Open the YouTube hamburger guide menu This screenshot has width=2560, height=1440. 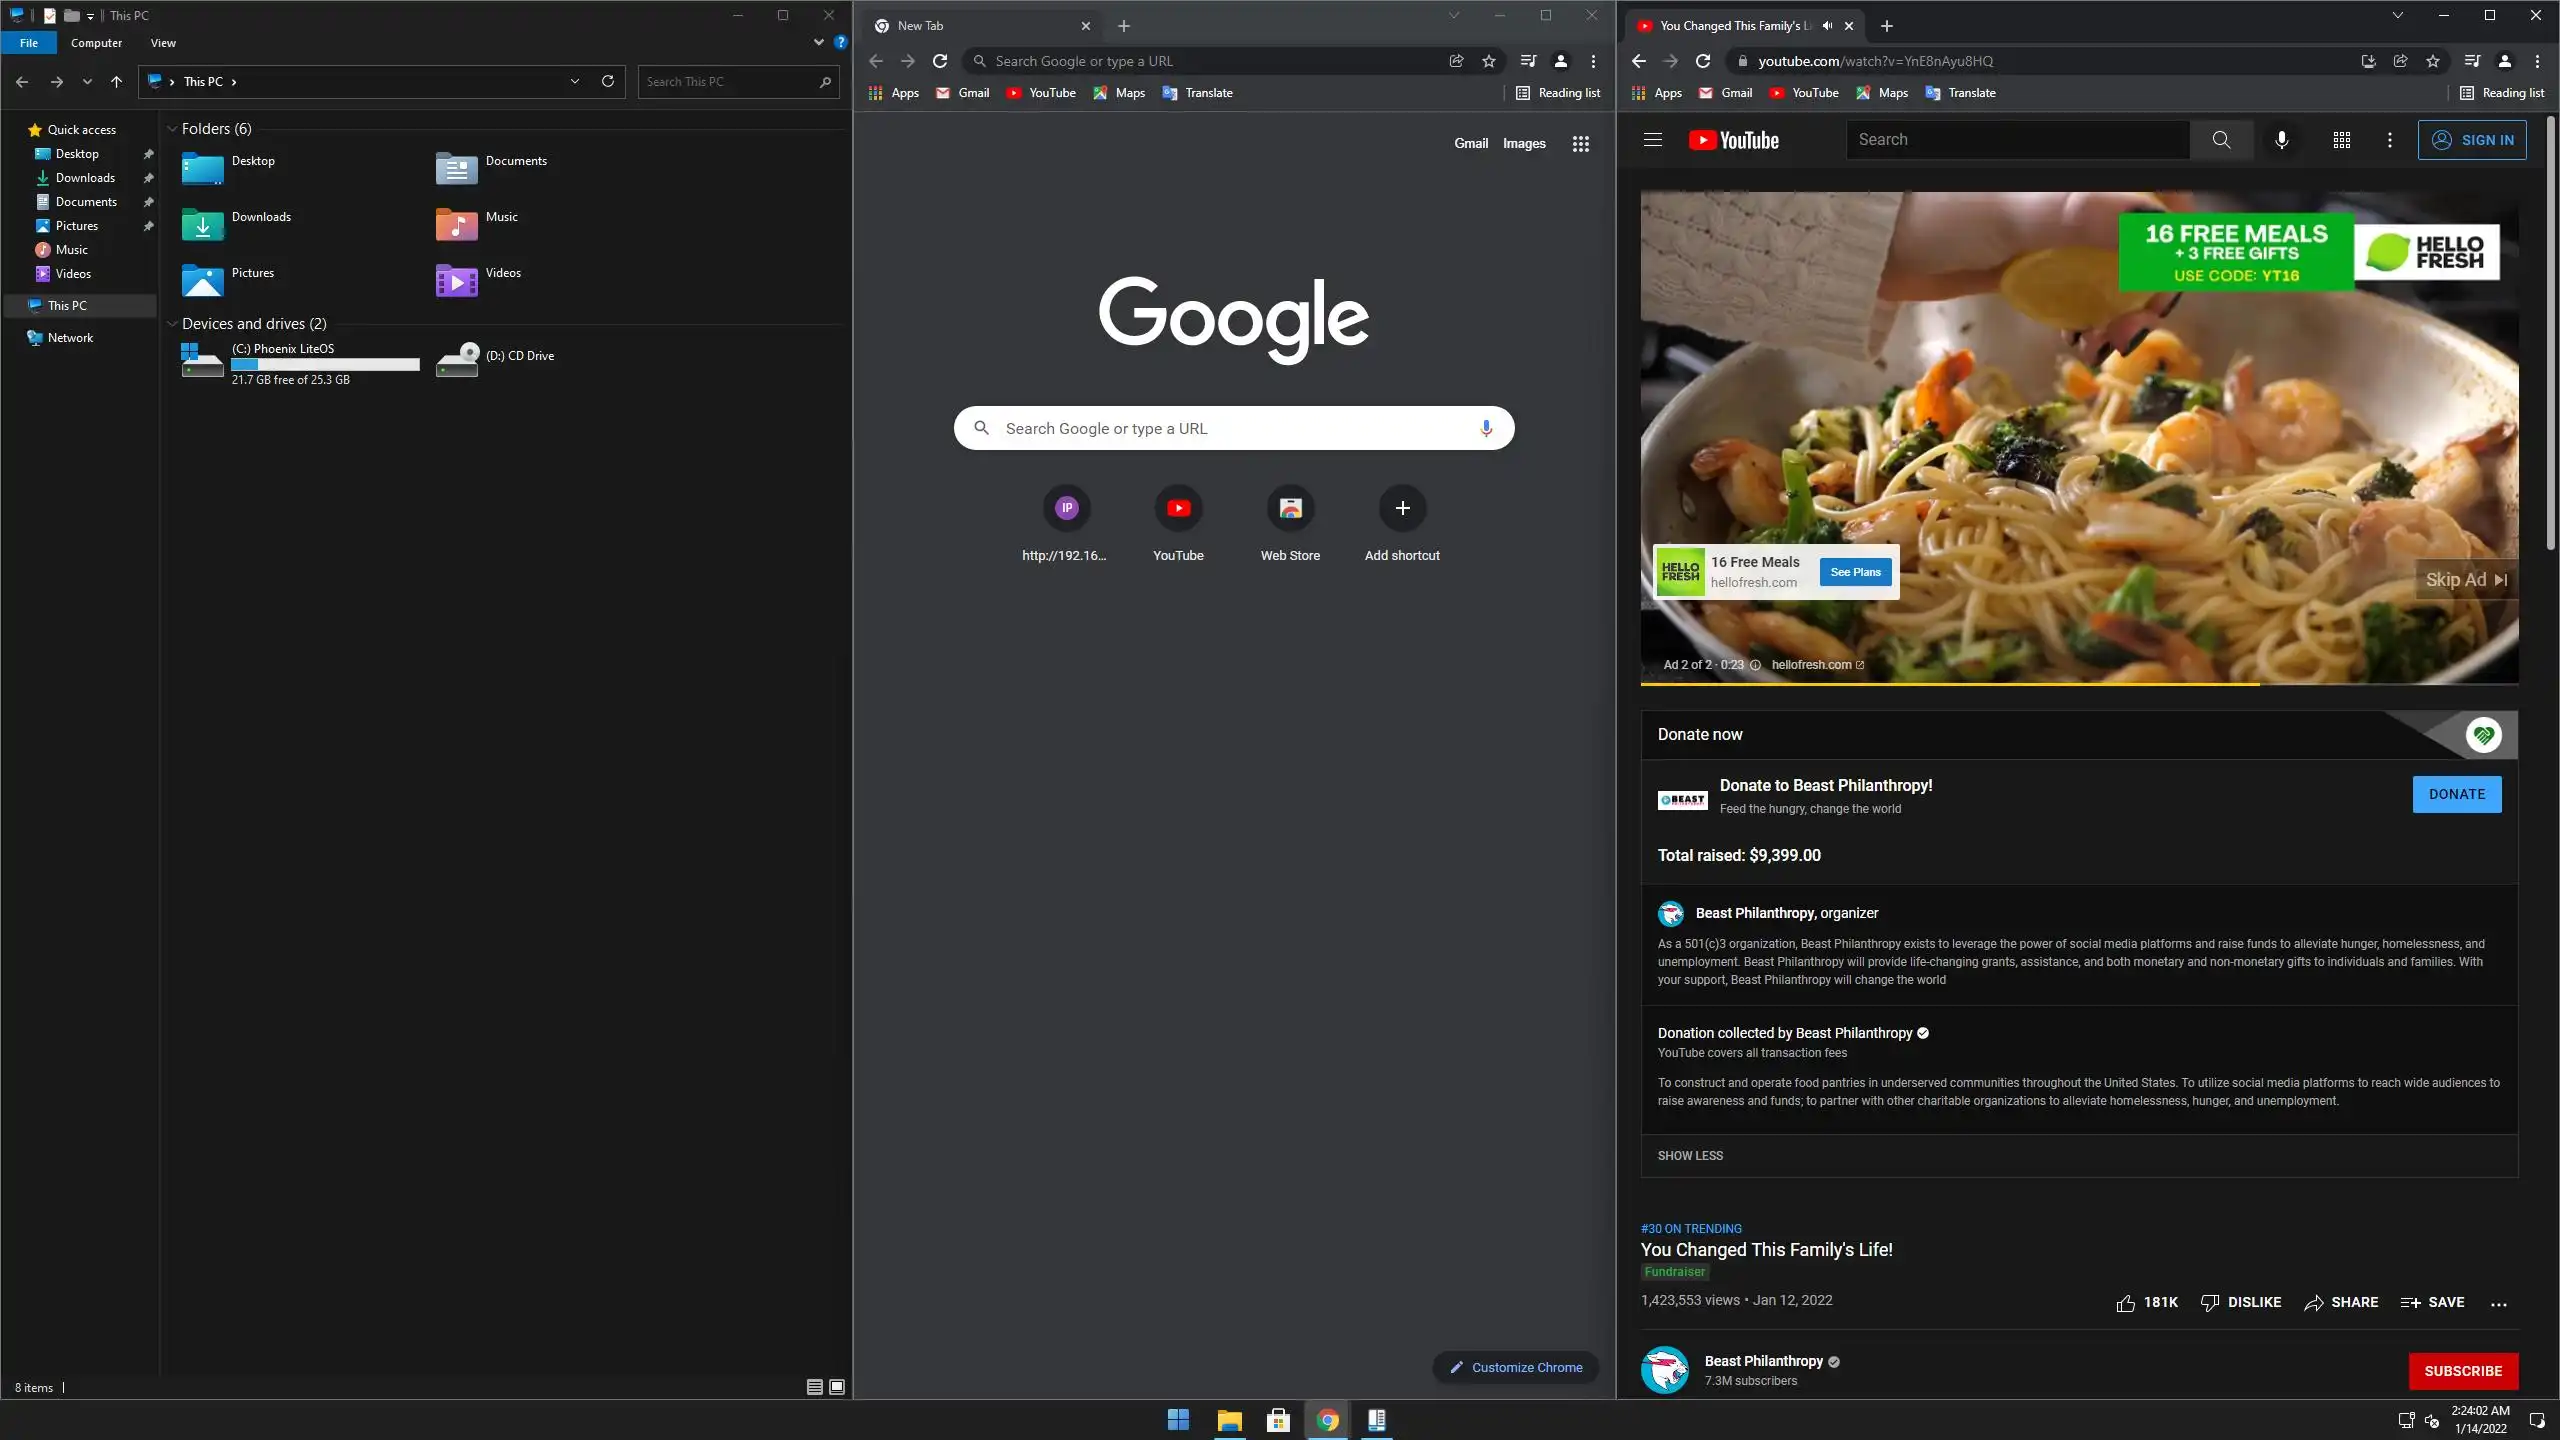(1652, 140)
